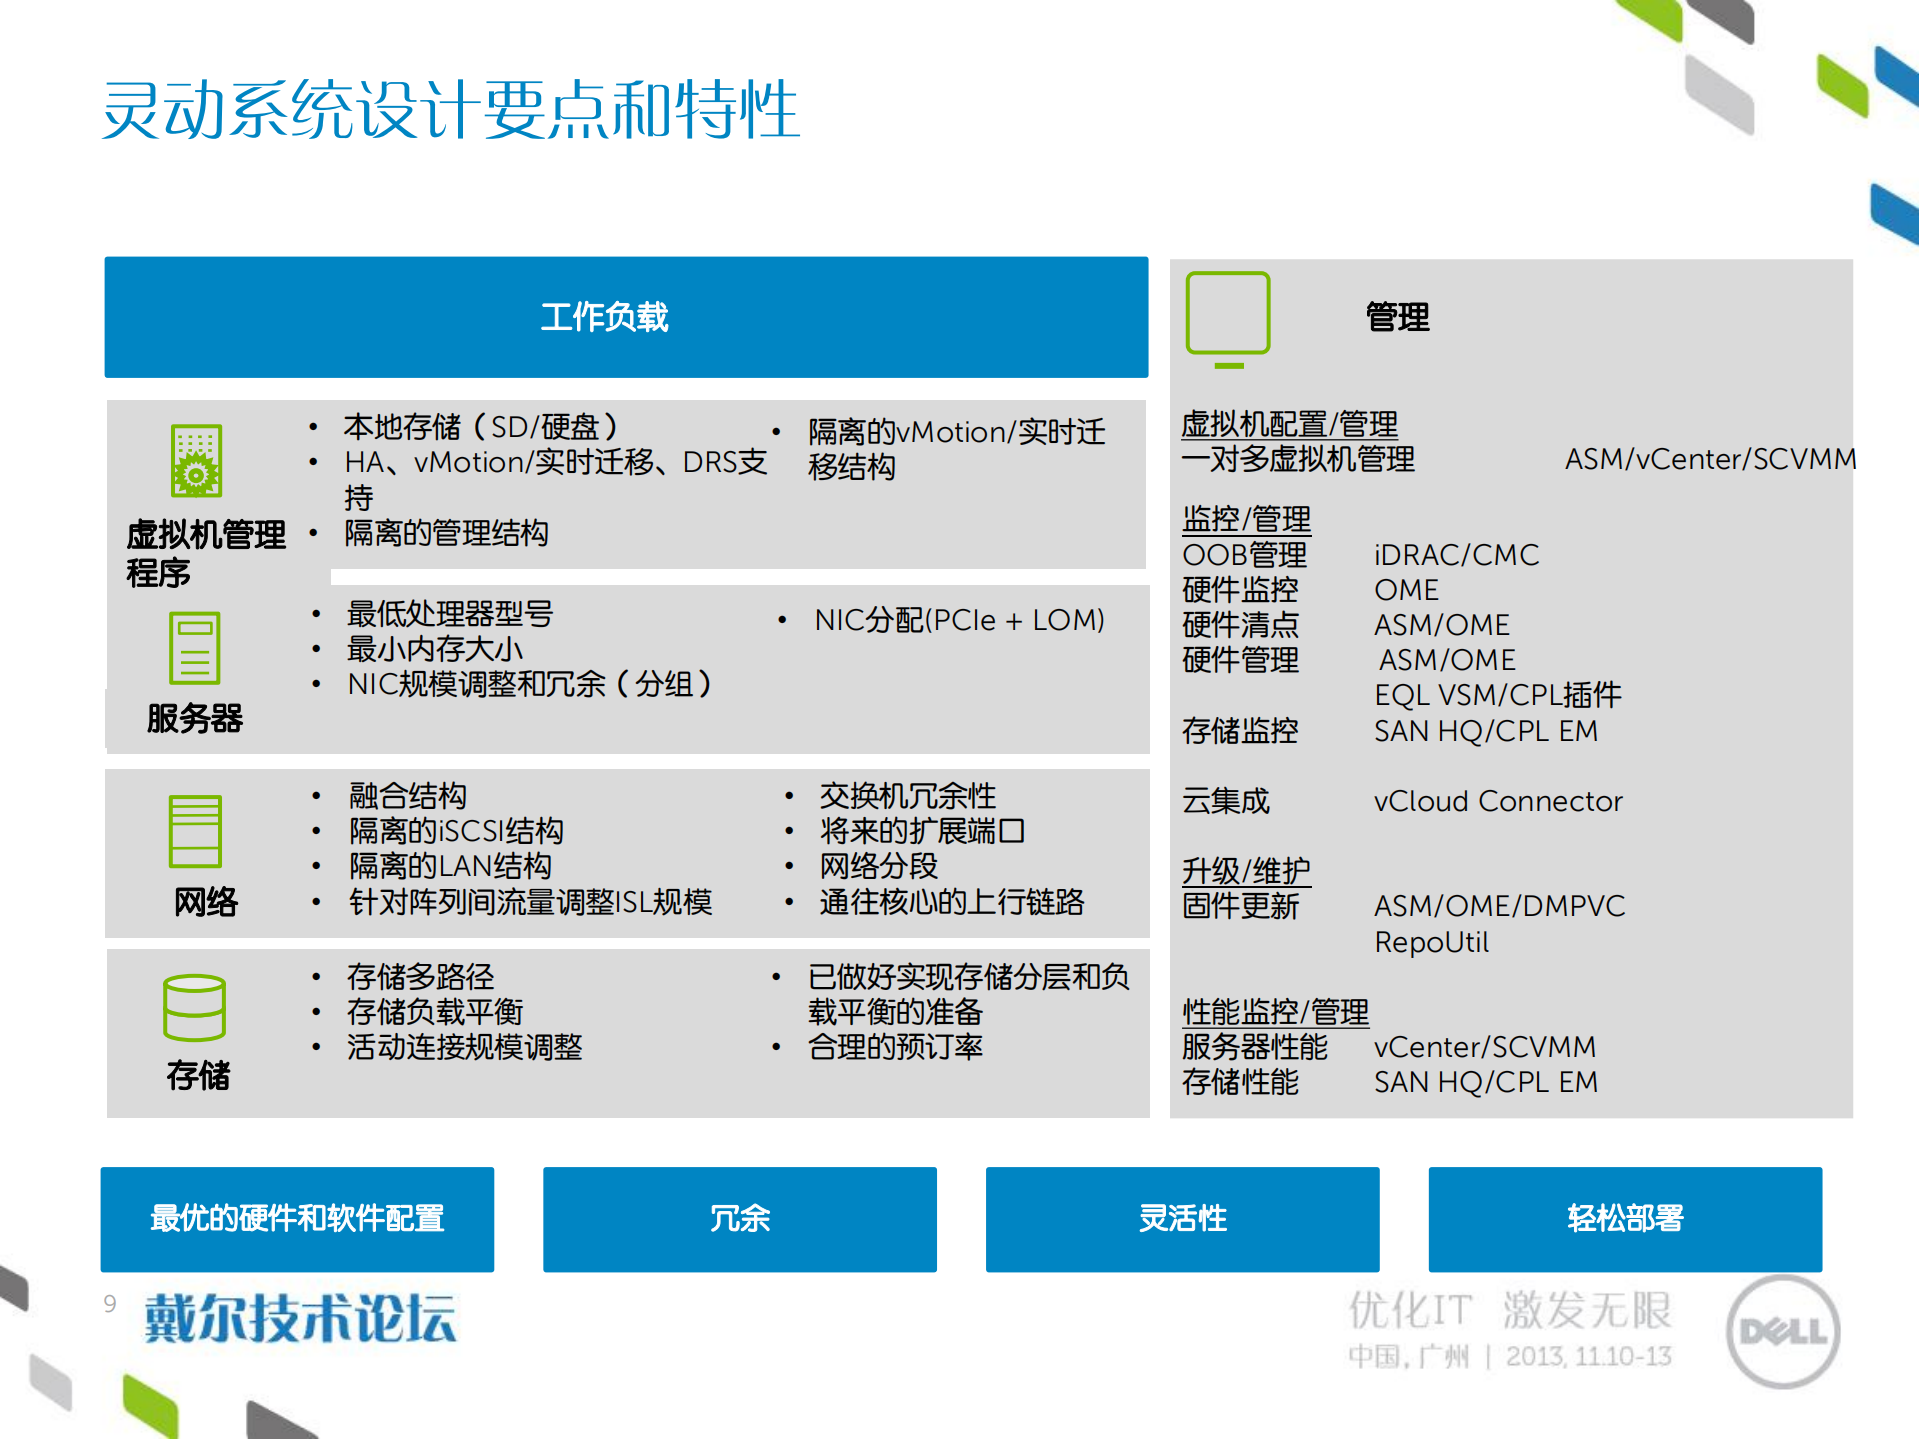
Task: Expand the 监控/管理 section
Action: pyautogui.click(x=1244, y=519)
